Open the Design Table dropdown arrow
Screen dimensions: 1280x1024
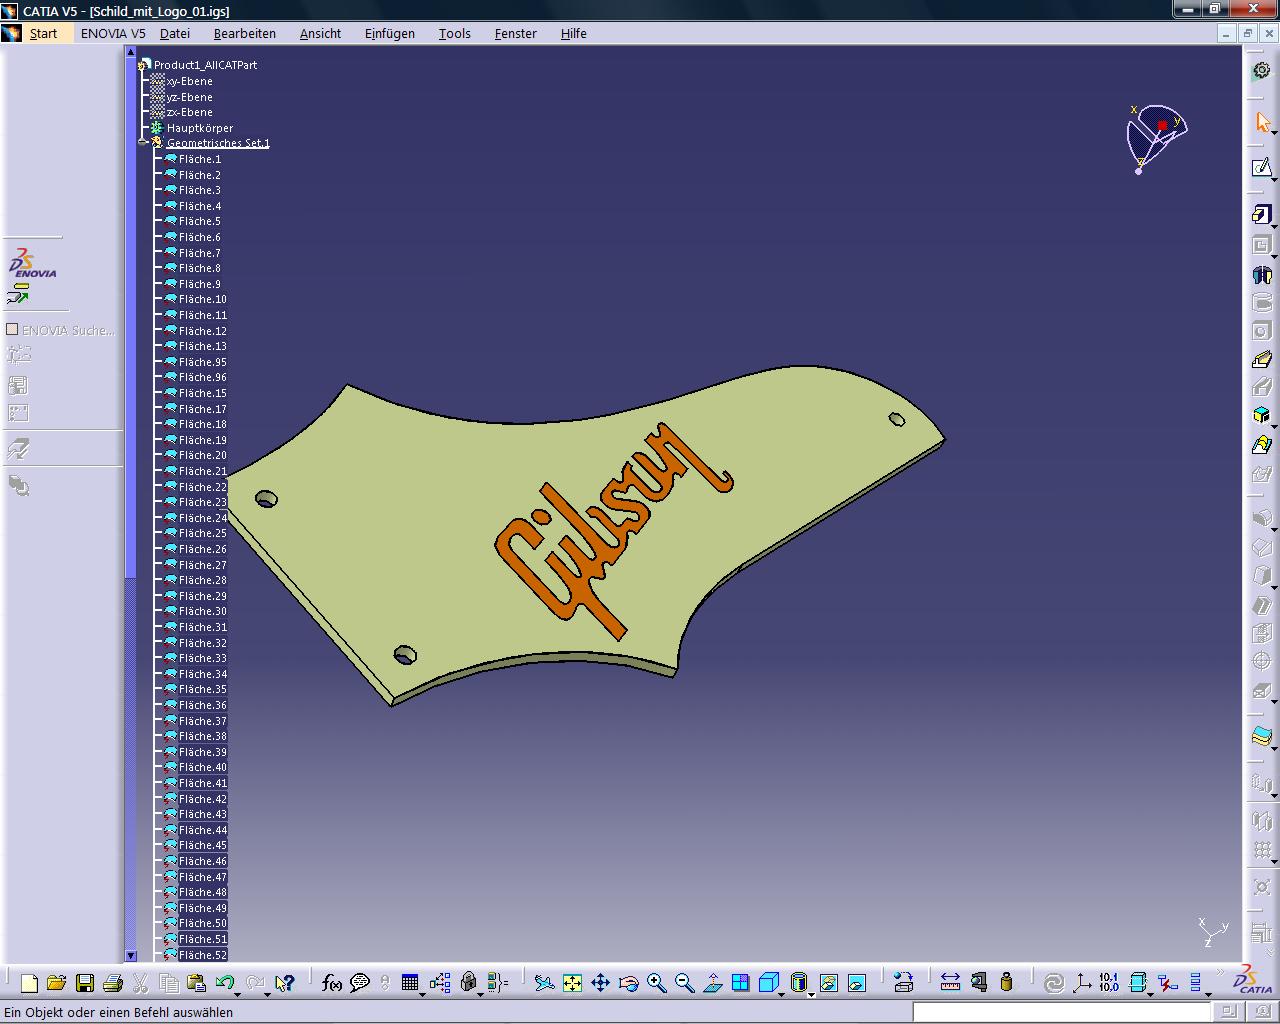(422, 993)
